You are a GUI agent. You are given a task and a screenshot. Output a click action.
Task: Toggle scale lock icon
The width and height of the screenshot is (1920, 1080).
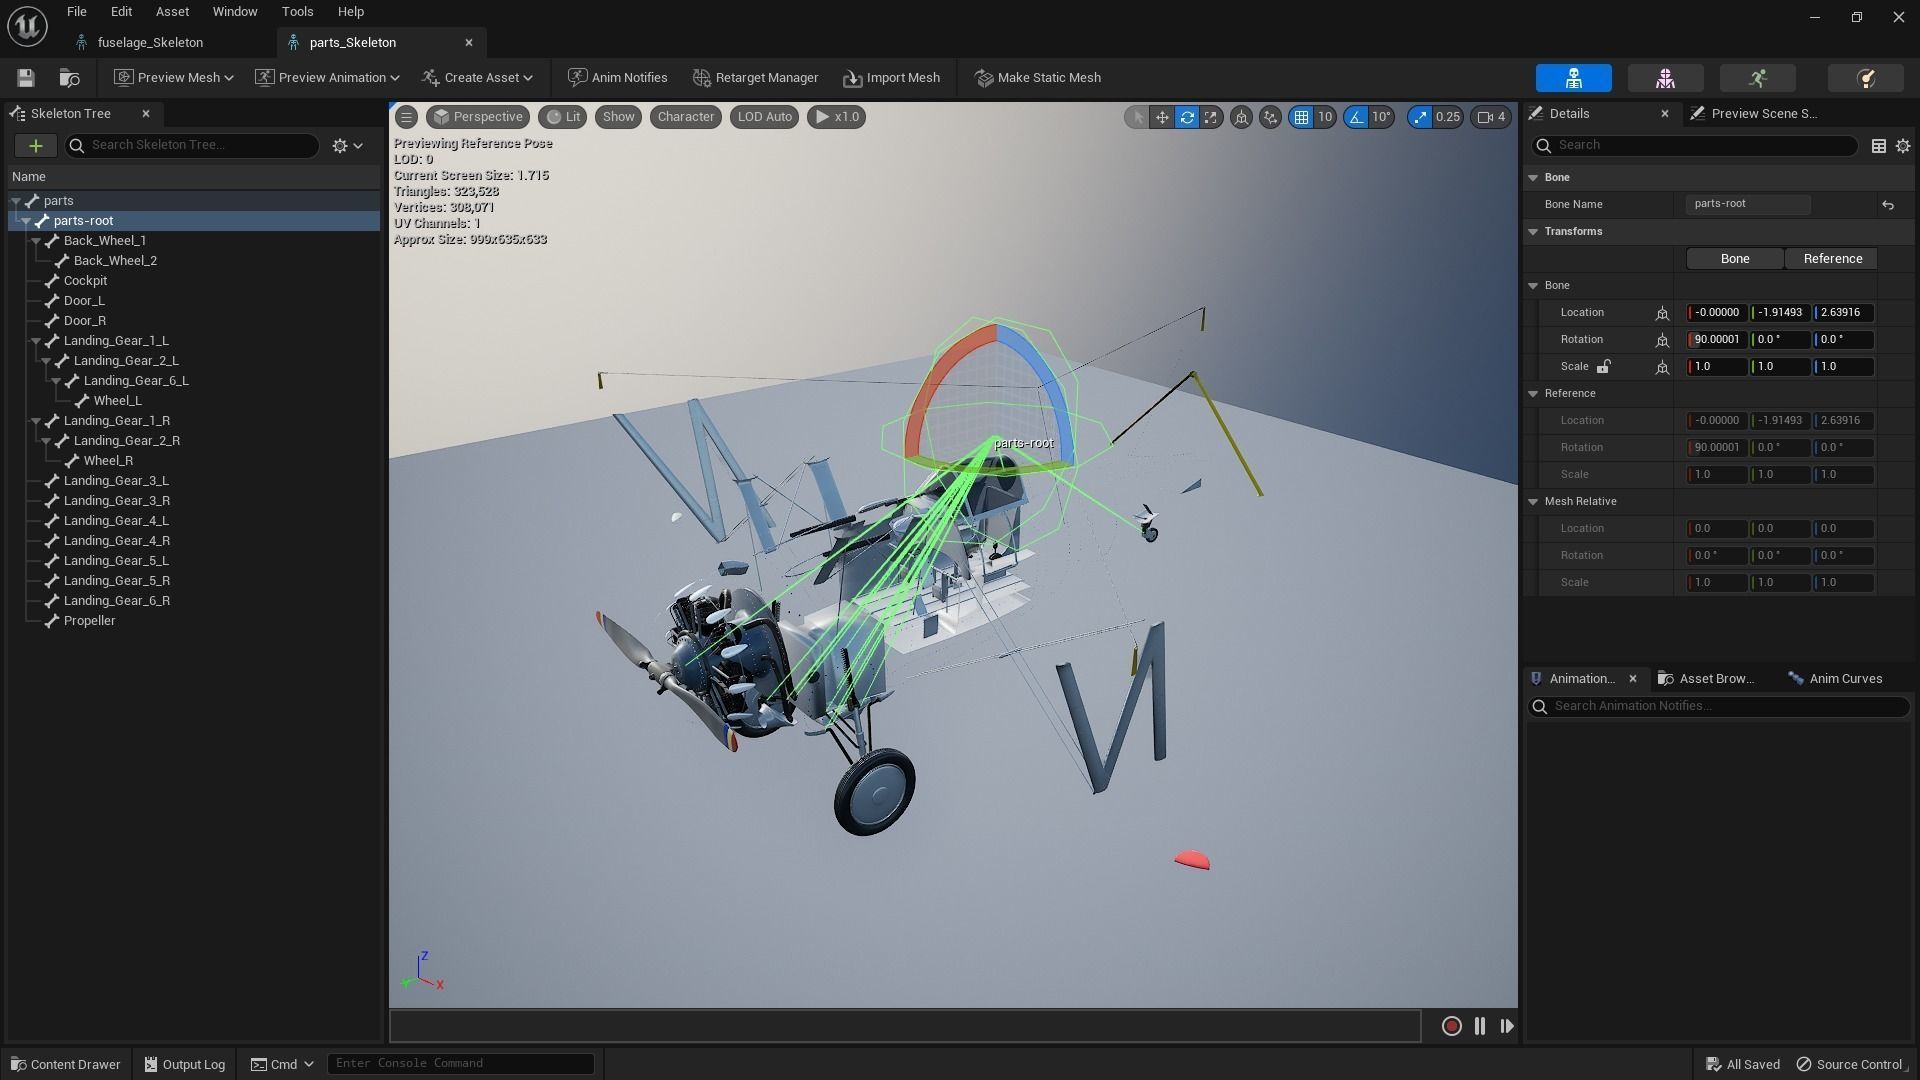click(1603, 367)
